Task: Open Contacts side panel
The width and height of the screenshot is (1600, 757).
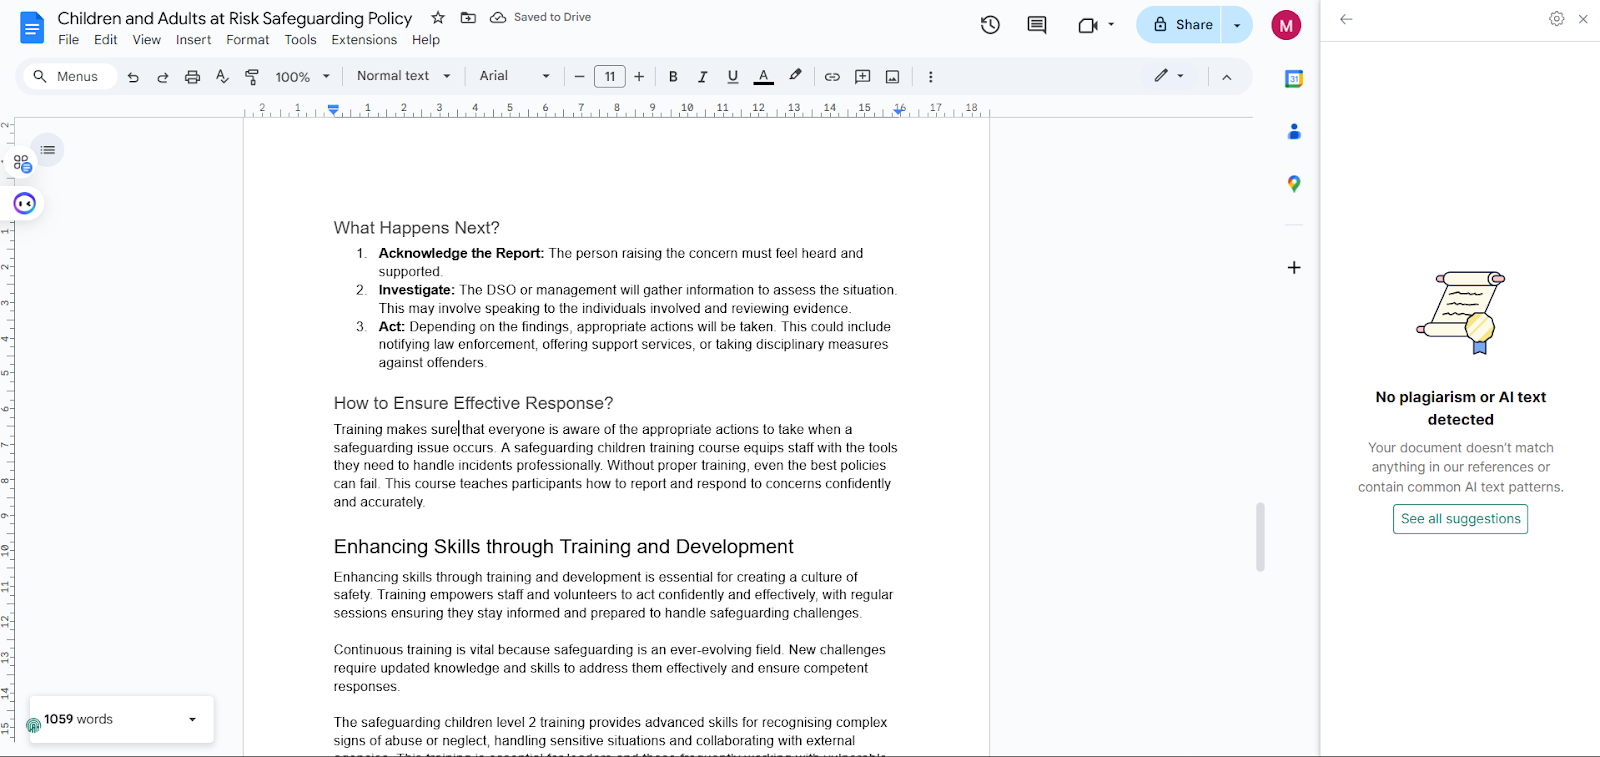Action: (1294, 131)
